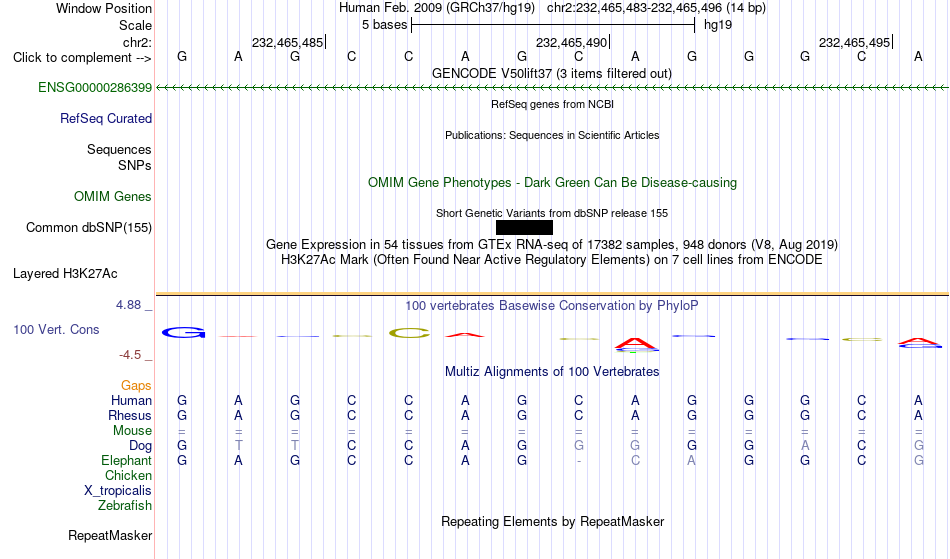Click the Scale track label
The height and width of the screenshot is (559, 950).
click(135, 25)
